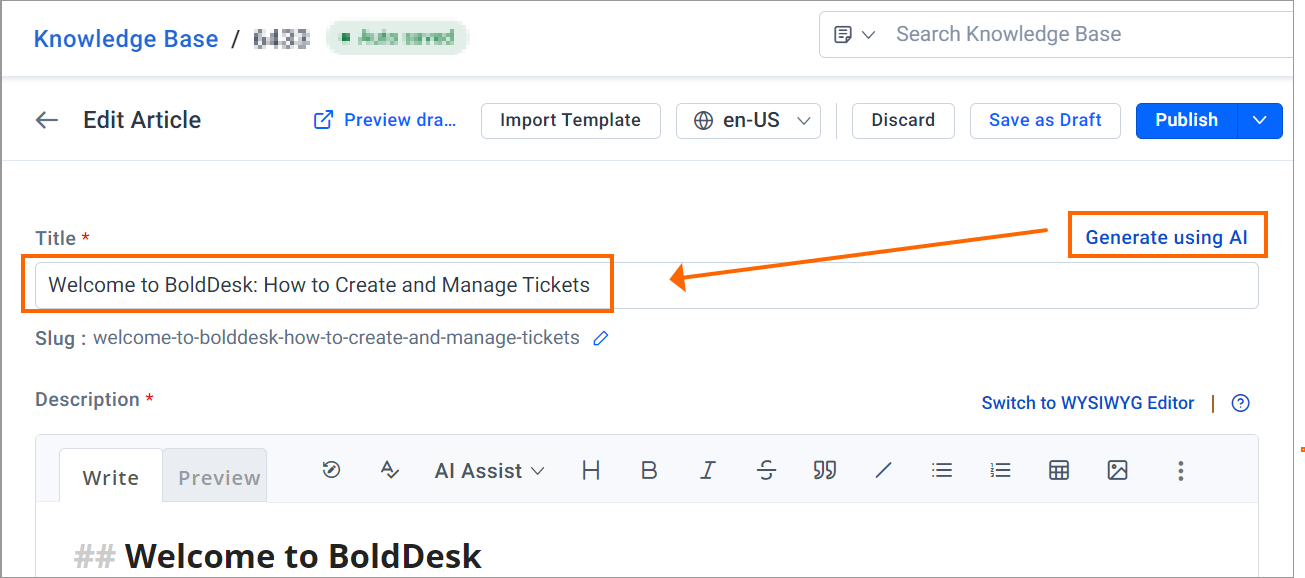Apply strikethrough formatting

point(767,470)
